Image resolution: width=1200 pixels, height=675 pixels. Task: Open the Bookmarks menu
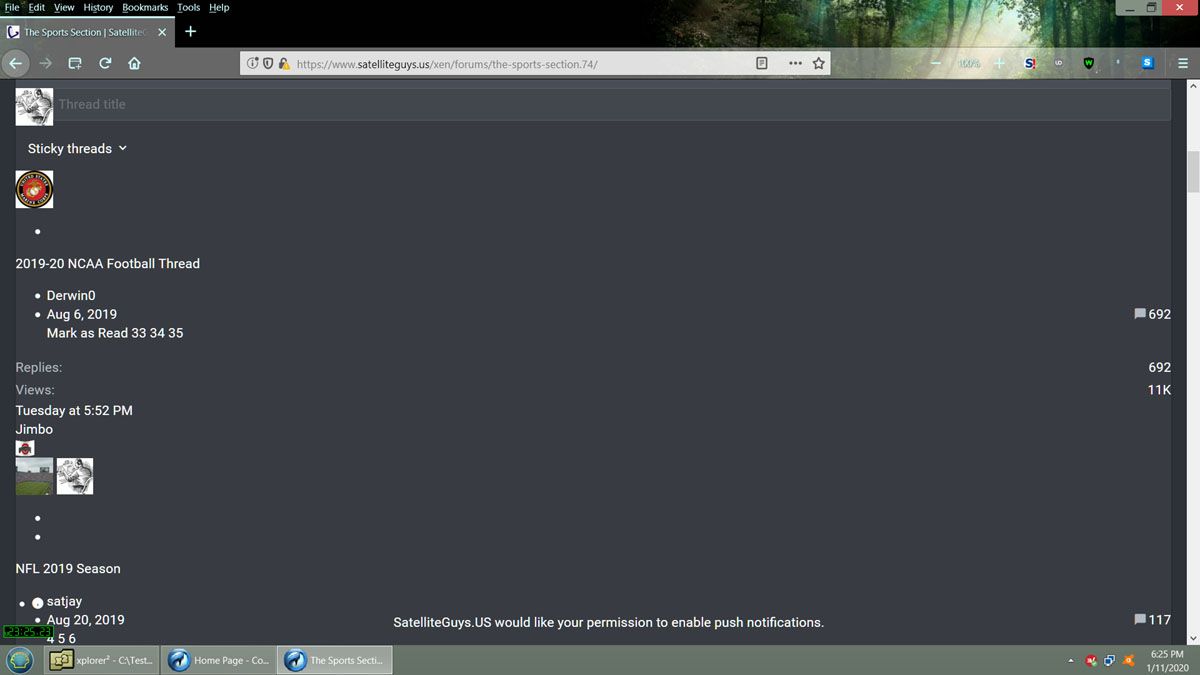(x=145, y=7)
